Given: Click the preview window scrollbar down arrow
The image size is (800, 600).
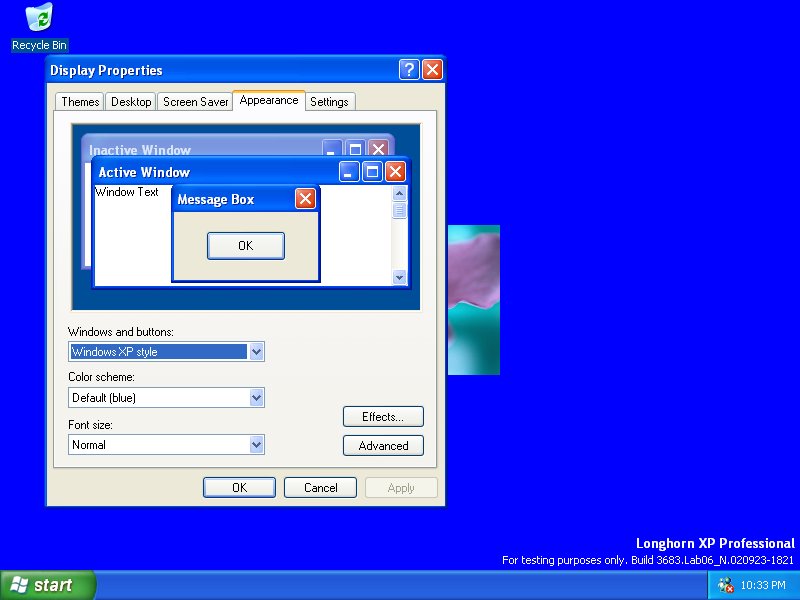Looking at the screenshot, I should (400, 278).
